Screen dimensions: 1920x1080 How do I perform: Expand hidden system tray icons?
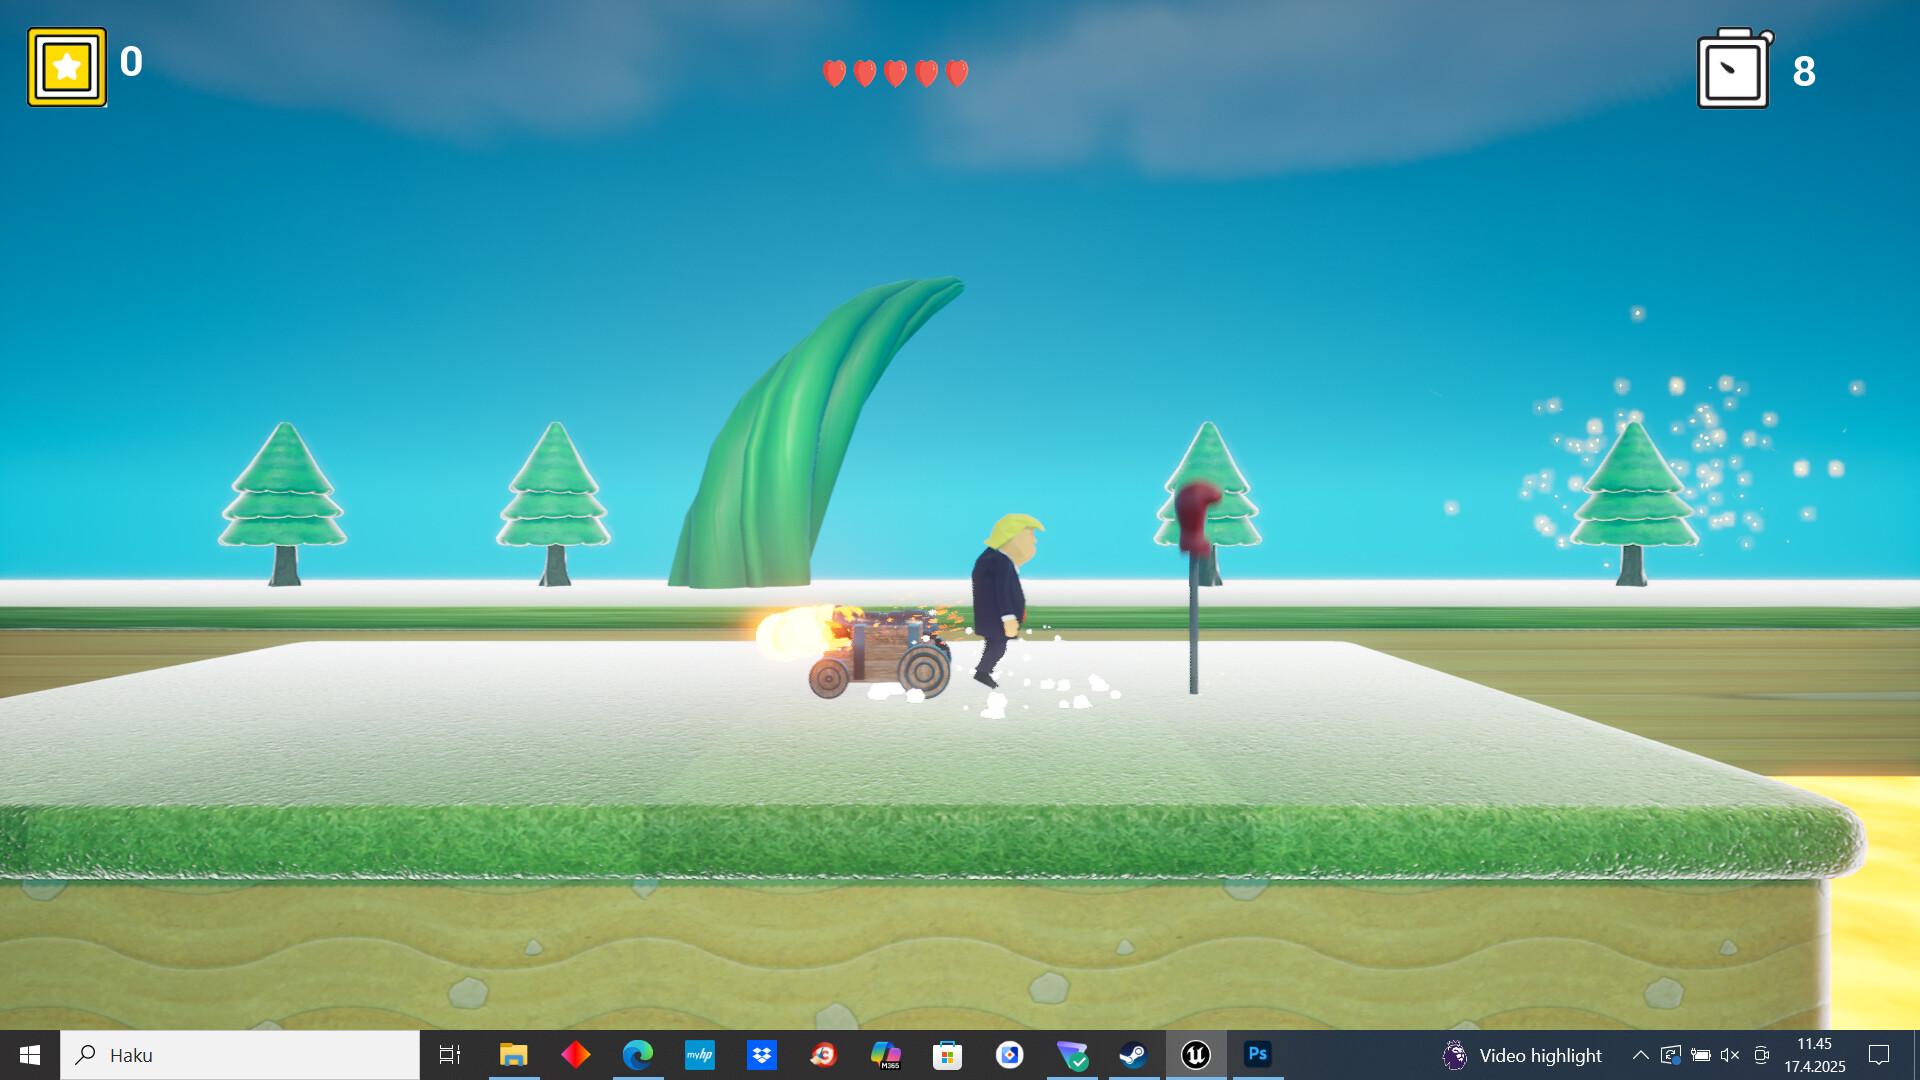pos(1641,1055)
